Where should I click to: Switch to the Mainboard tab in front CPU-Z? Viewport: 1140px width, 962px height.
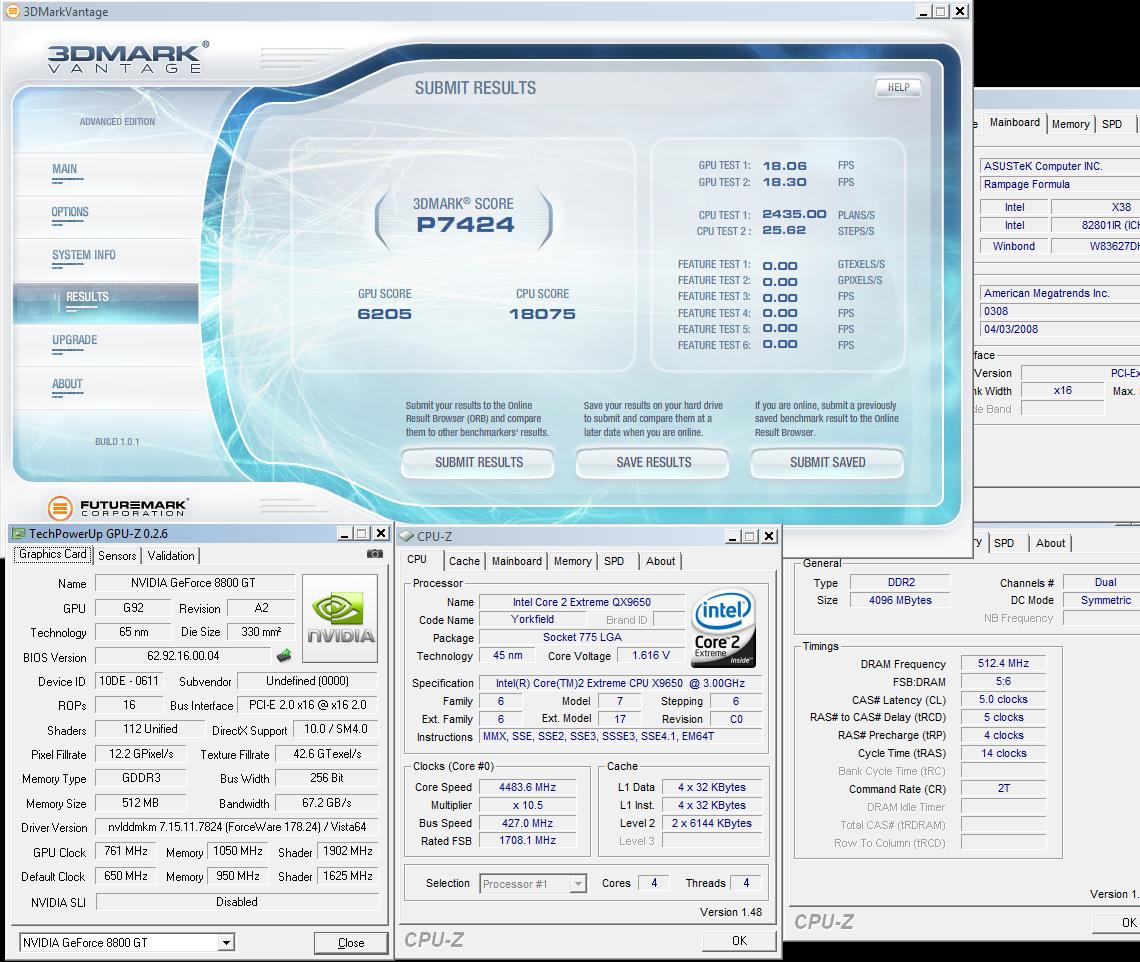click(516, 561)
